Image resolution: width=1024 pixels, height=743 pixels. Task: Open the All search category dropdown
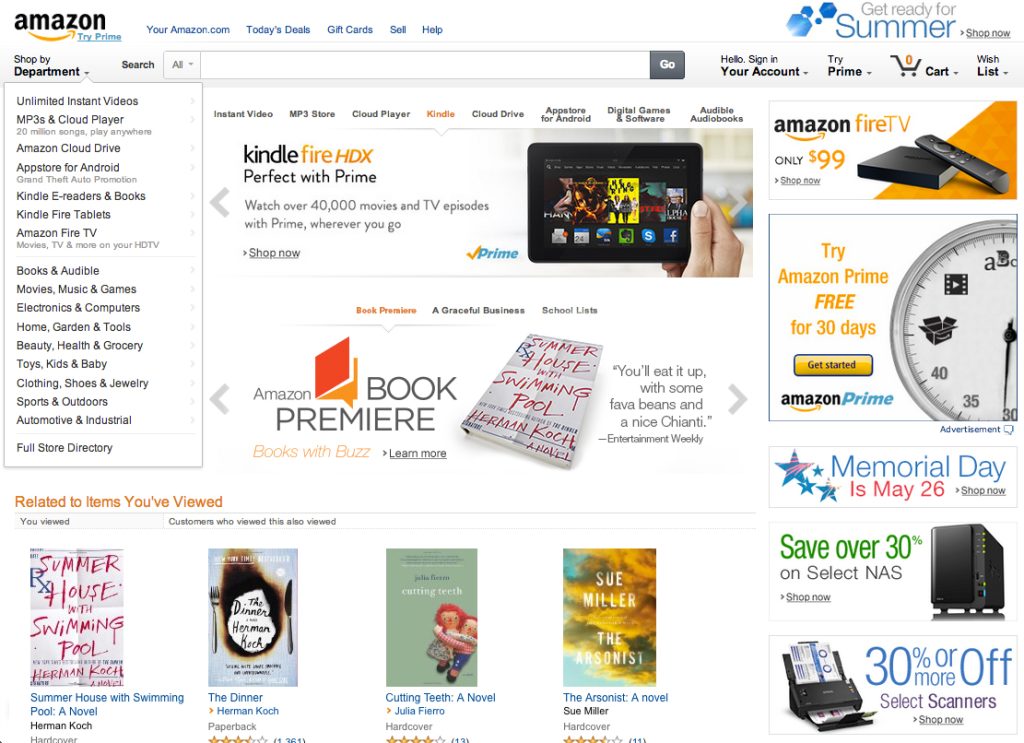[182, 65]
